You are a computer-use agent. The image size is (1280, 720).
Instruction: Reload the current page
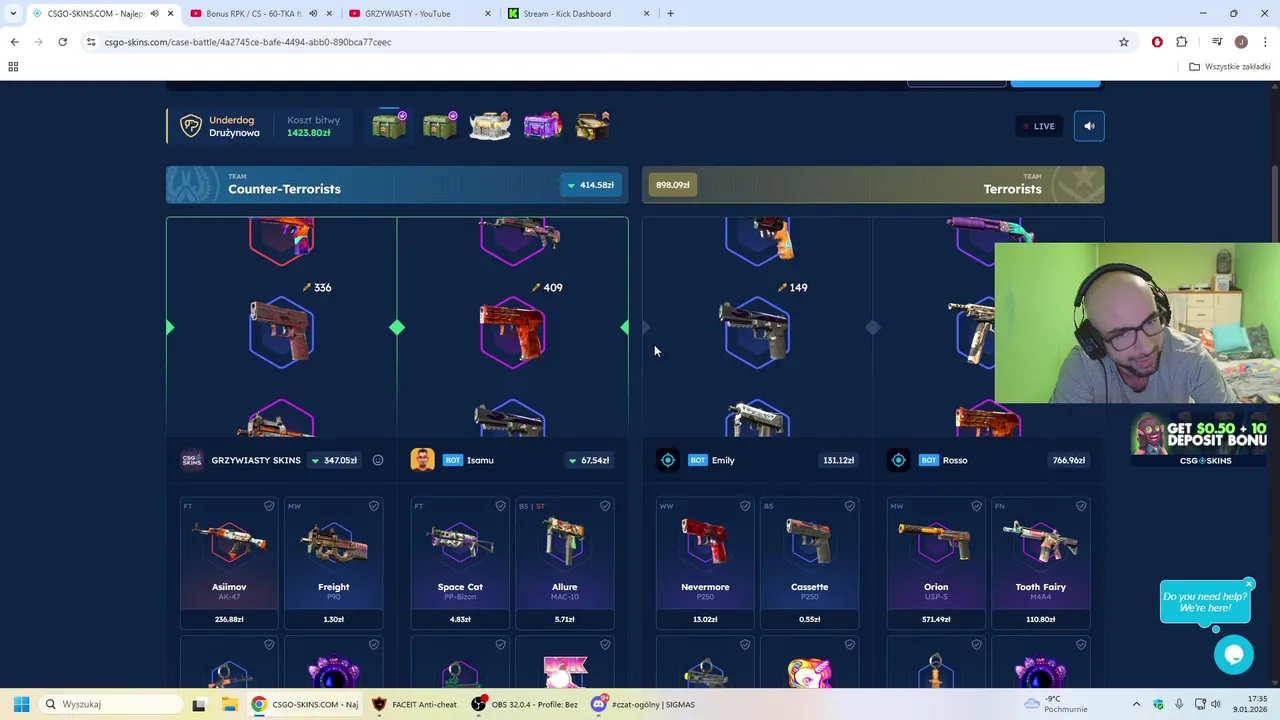pos(62,42)
